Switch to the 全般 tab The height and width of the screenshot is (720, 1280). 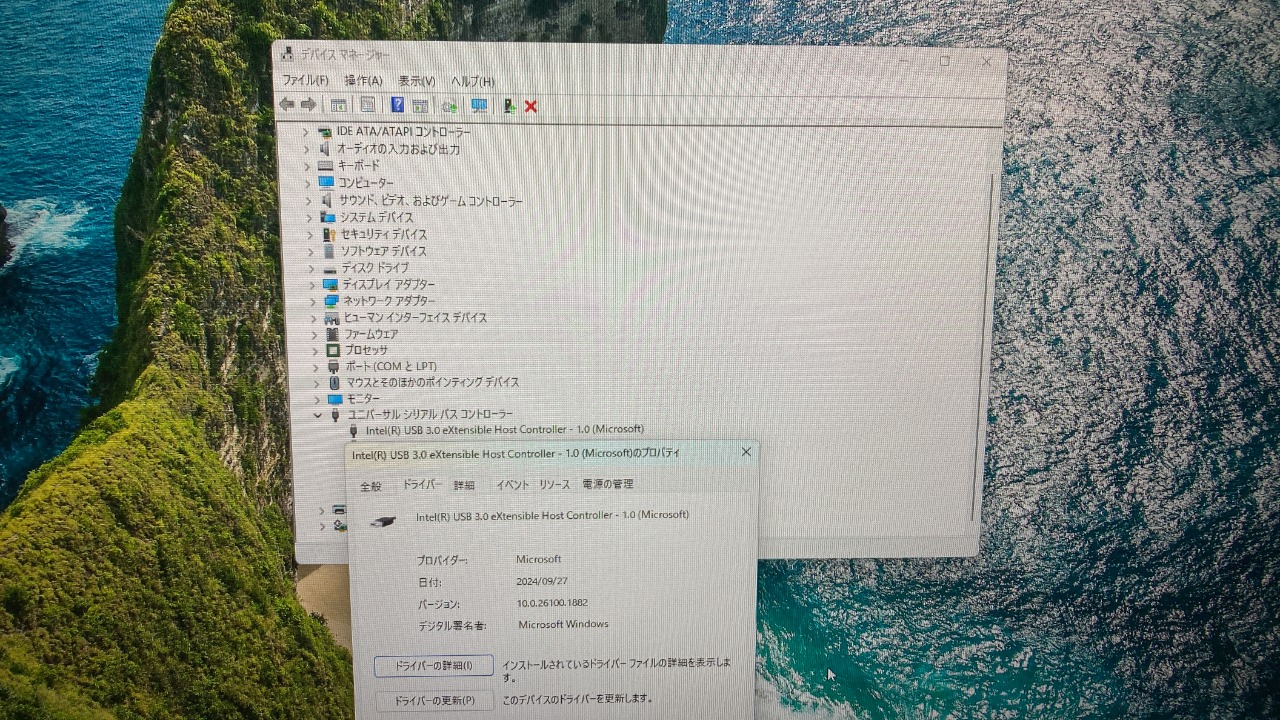pos(370,486)
